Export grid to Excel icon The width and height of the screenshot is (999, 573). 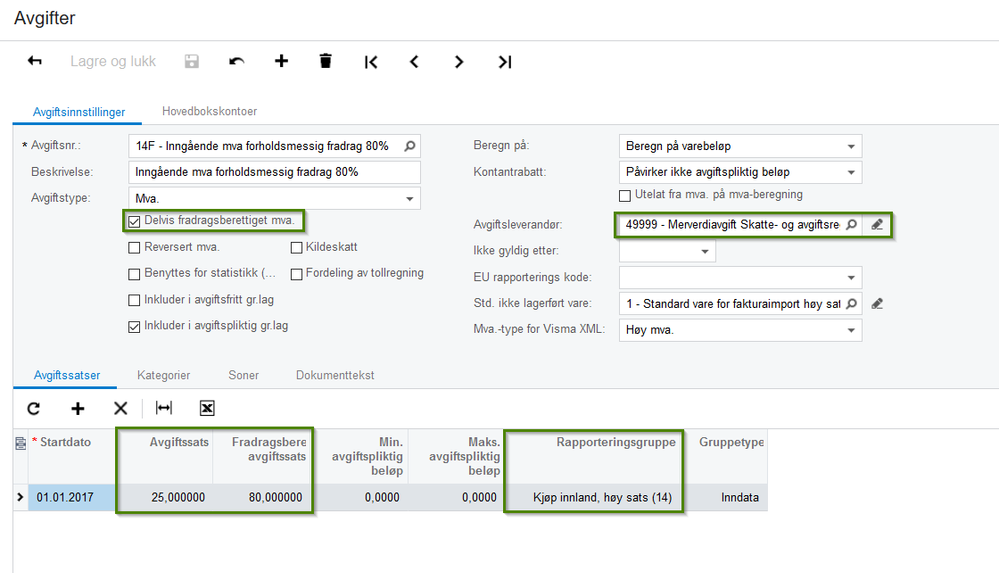[x=207, y=408]
